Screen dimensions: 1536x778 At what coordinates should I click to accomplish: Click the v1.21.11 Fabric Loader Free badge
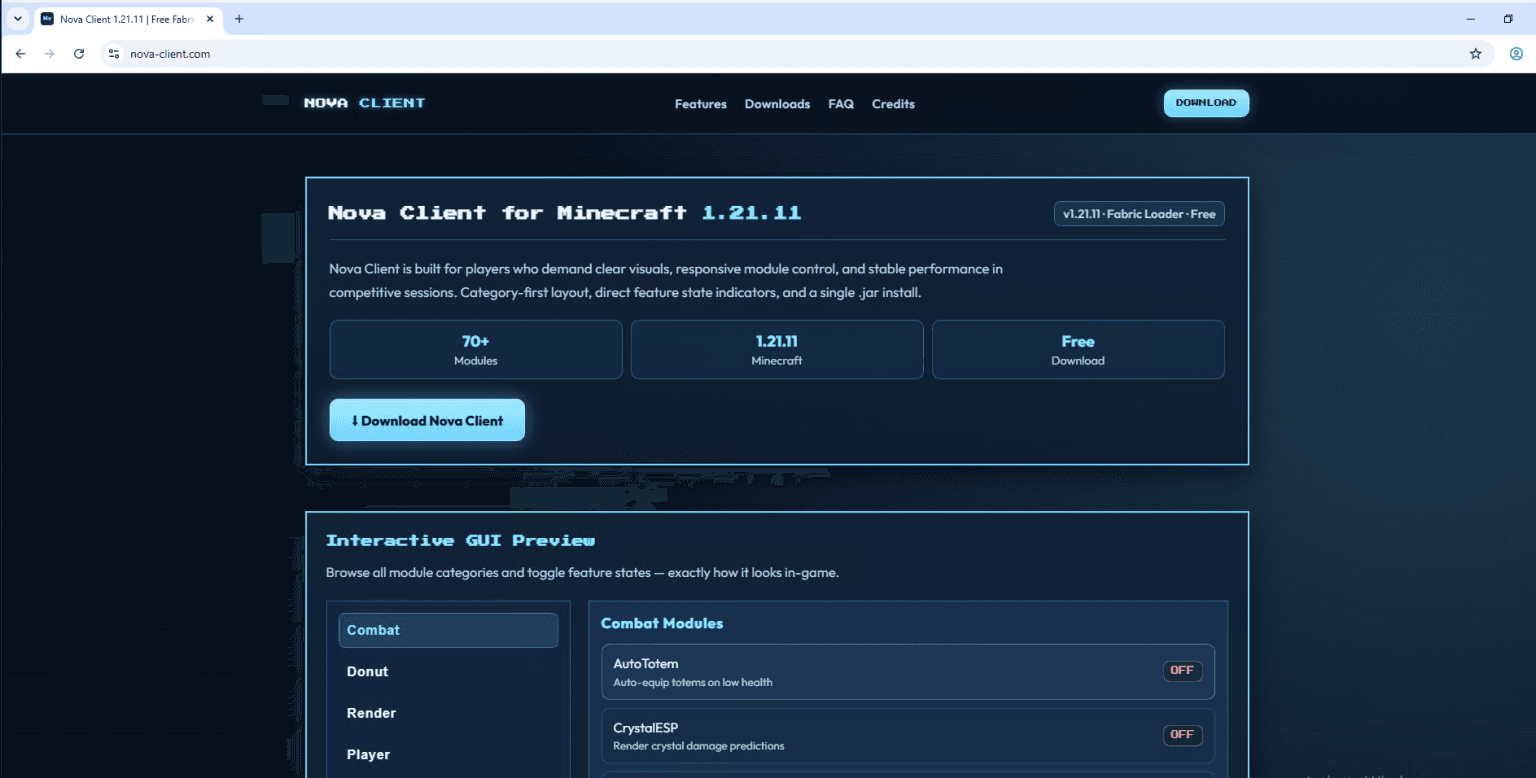pos(1139,214)
